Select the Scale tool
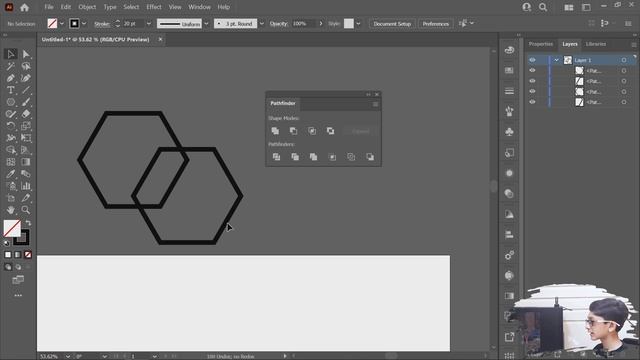The image size is (640, 360). [26, 126]
